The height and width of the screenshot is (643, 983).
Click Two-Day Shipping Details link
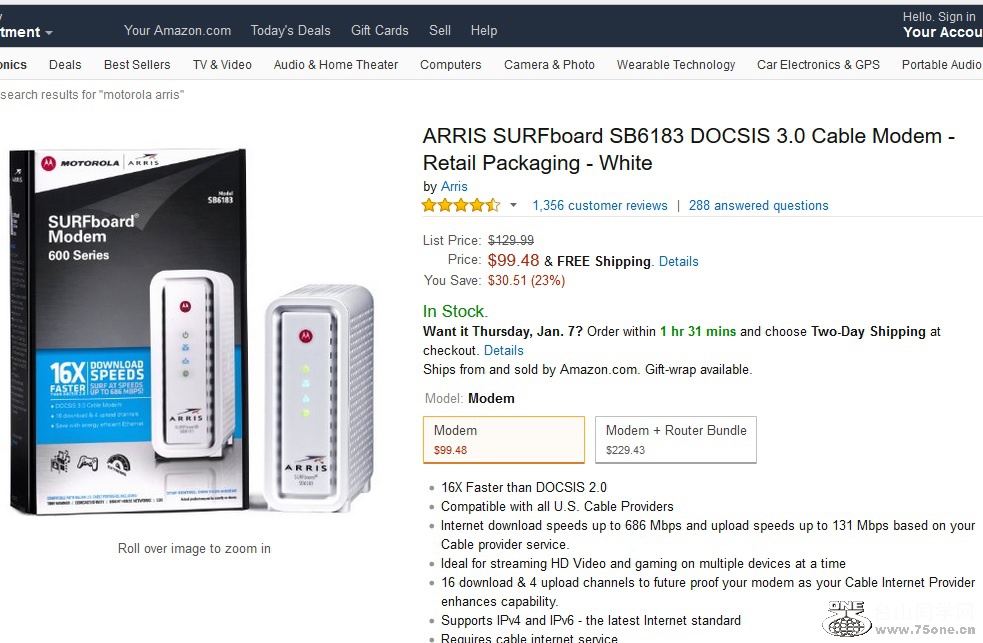pos(503,350)
